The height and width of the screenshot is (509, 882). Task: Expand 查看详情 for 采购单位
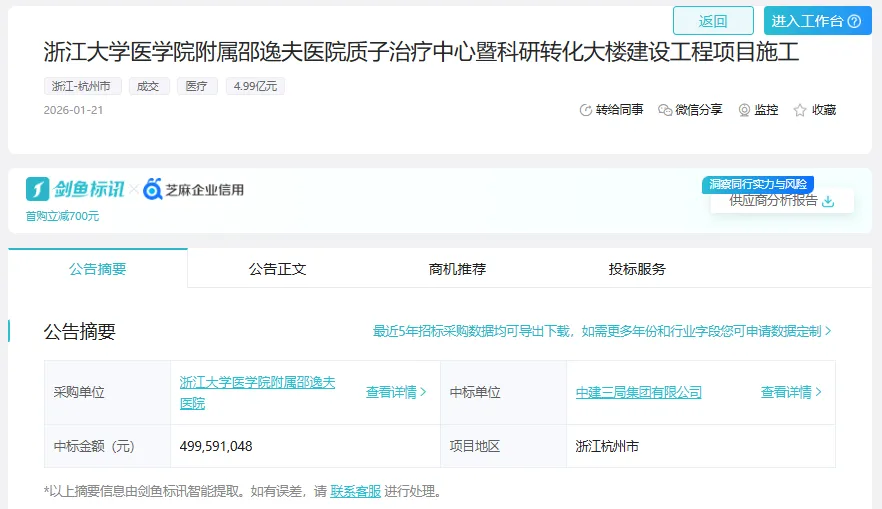[x=396, y=392]
